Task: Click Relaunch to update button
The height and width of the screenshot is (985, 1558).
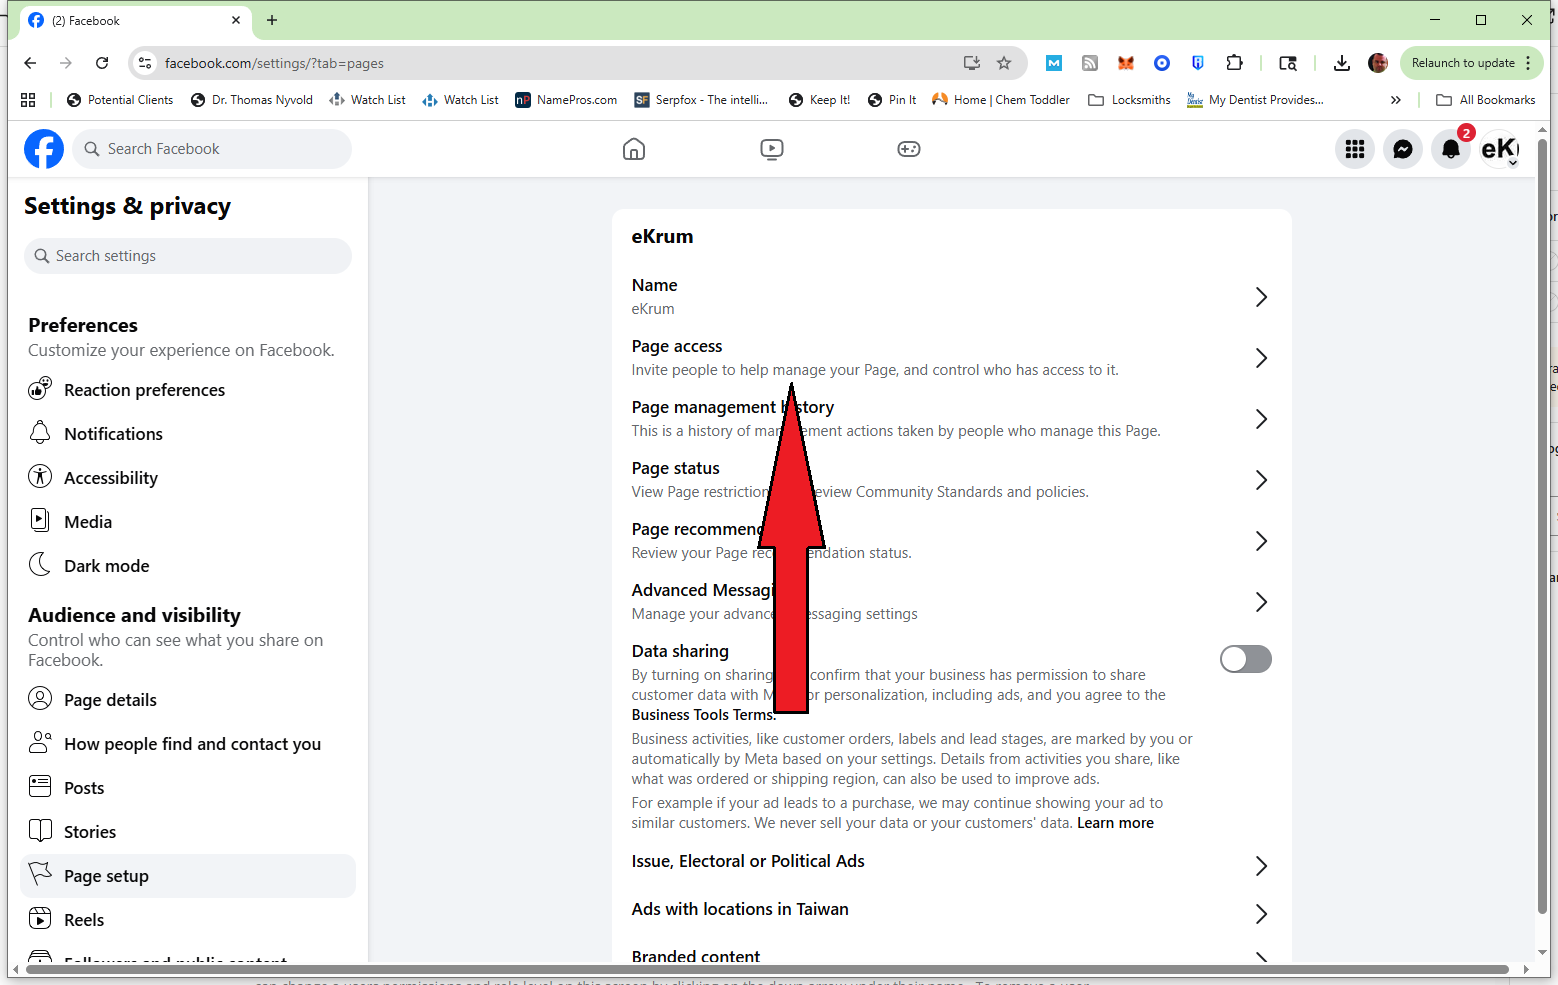Action: pos(1462,63)
